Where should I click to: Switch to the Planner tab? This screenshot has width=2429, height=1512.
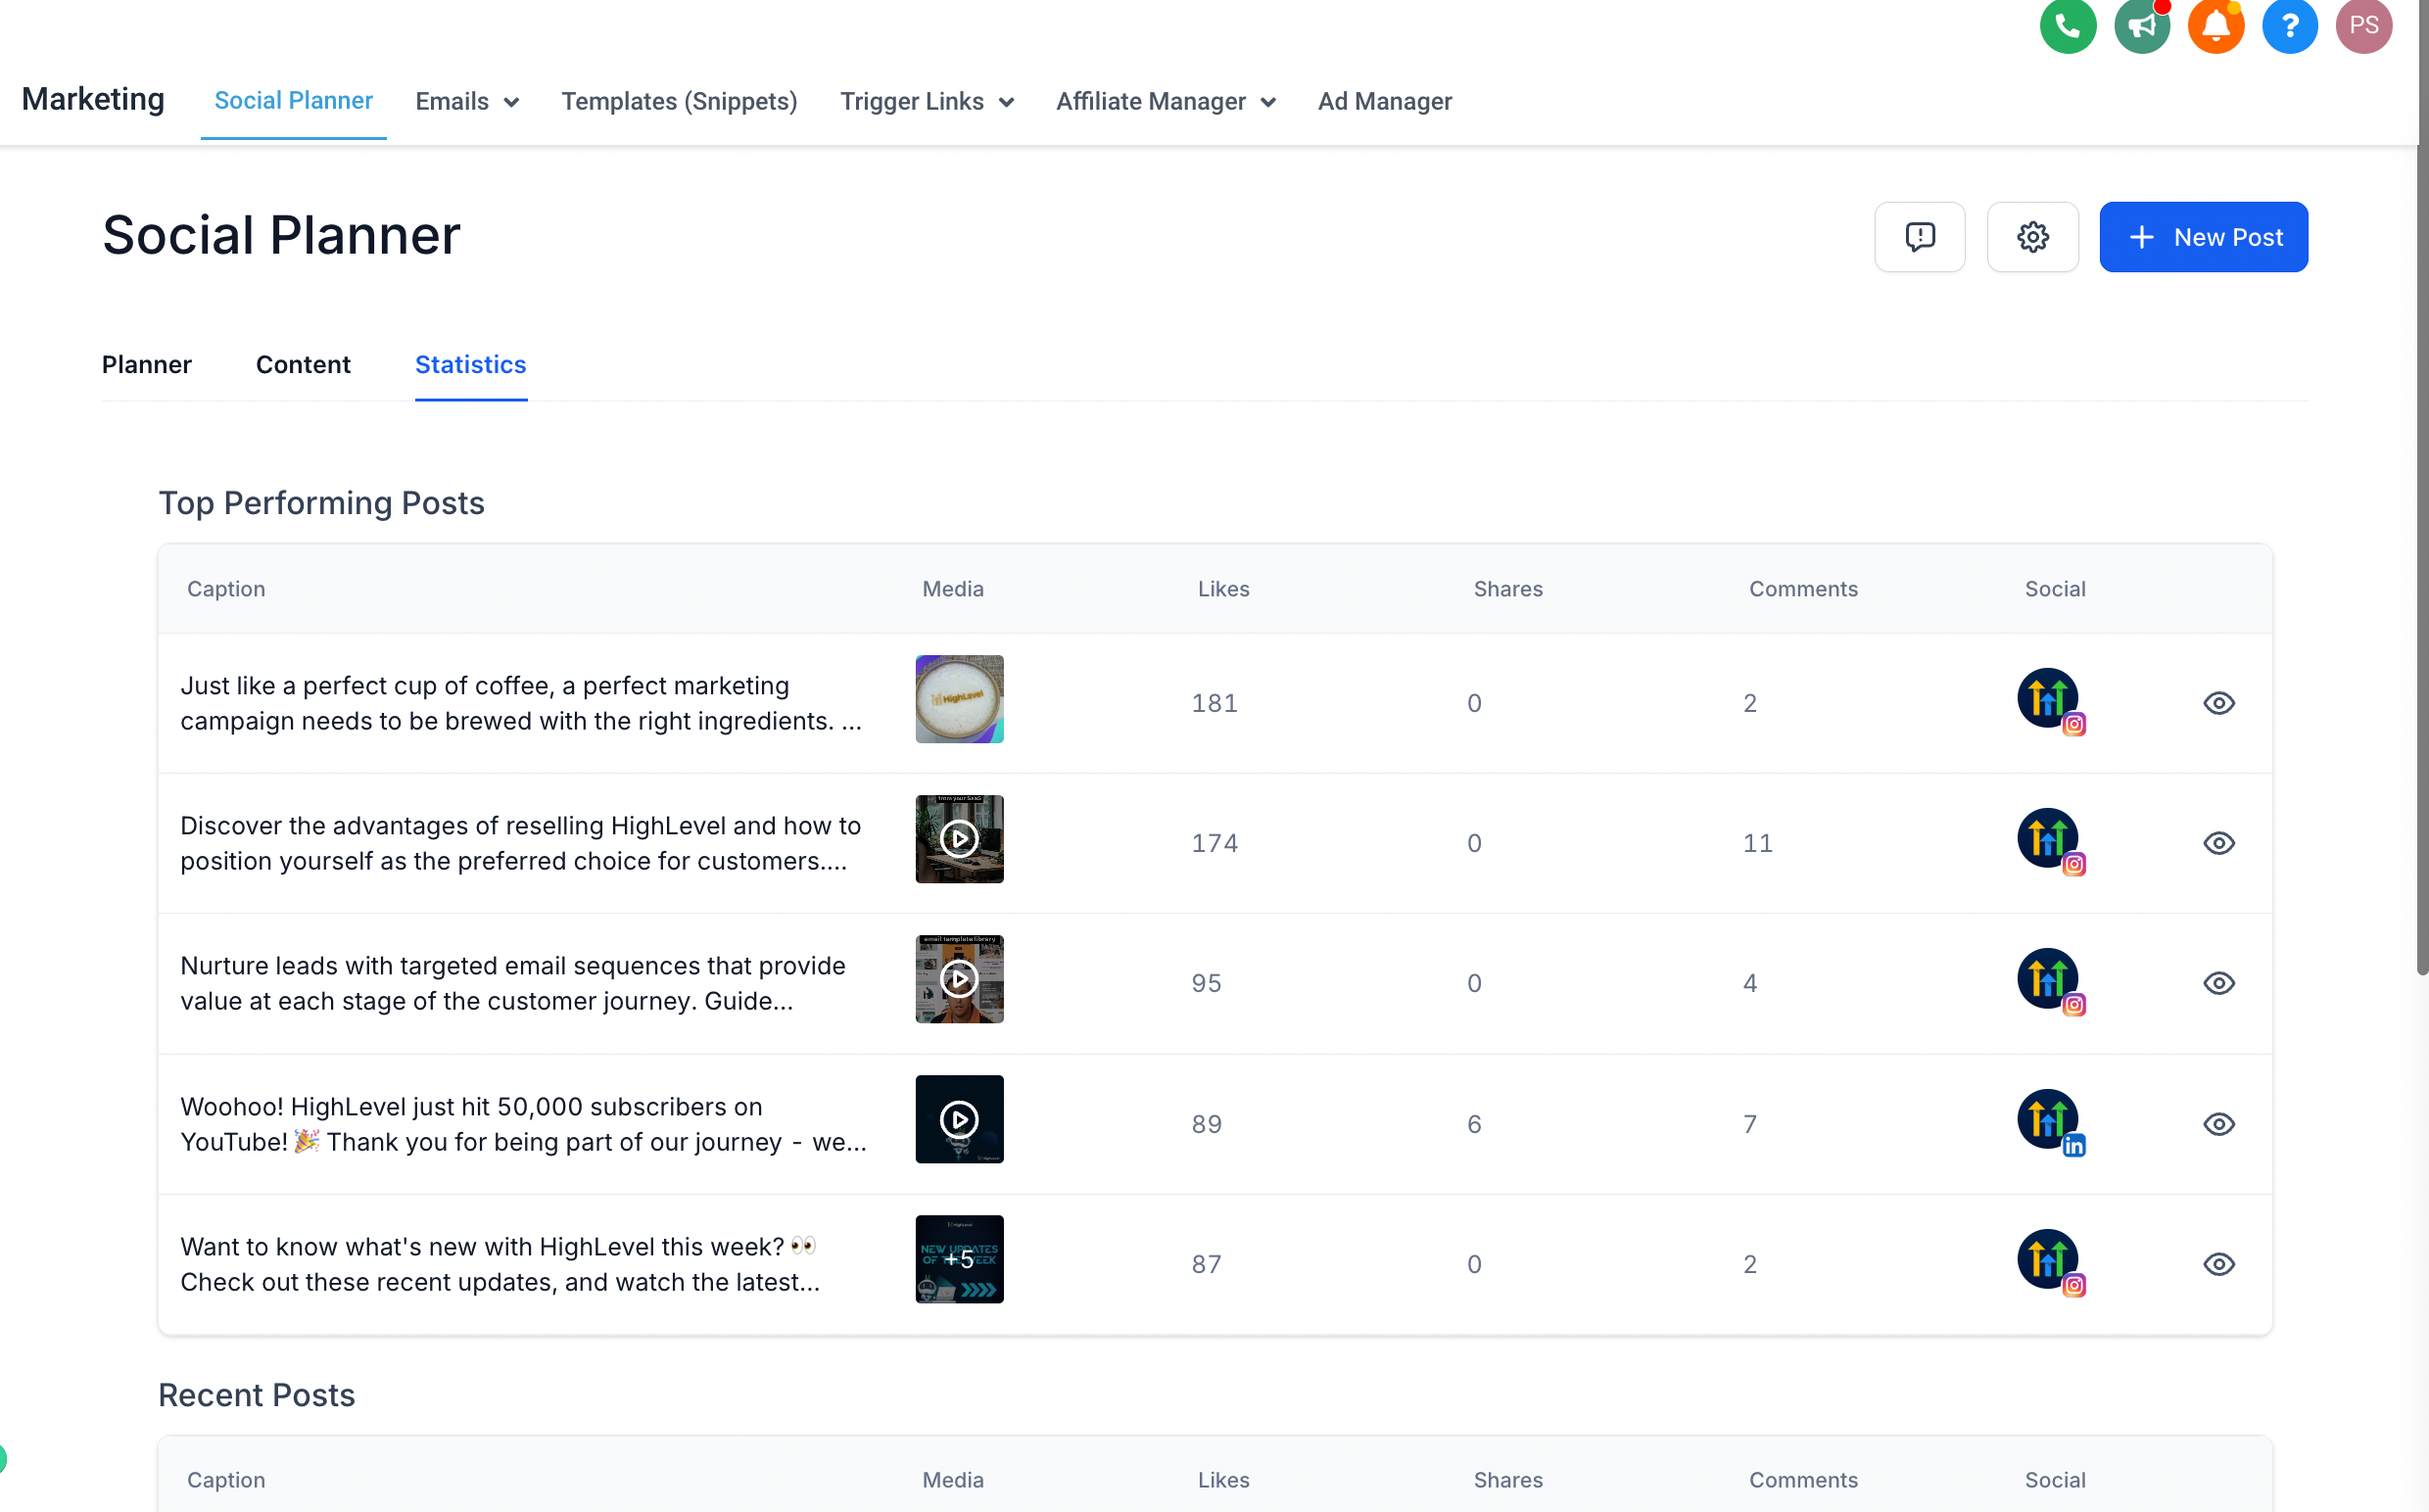(146, 365)
